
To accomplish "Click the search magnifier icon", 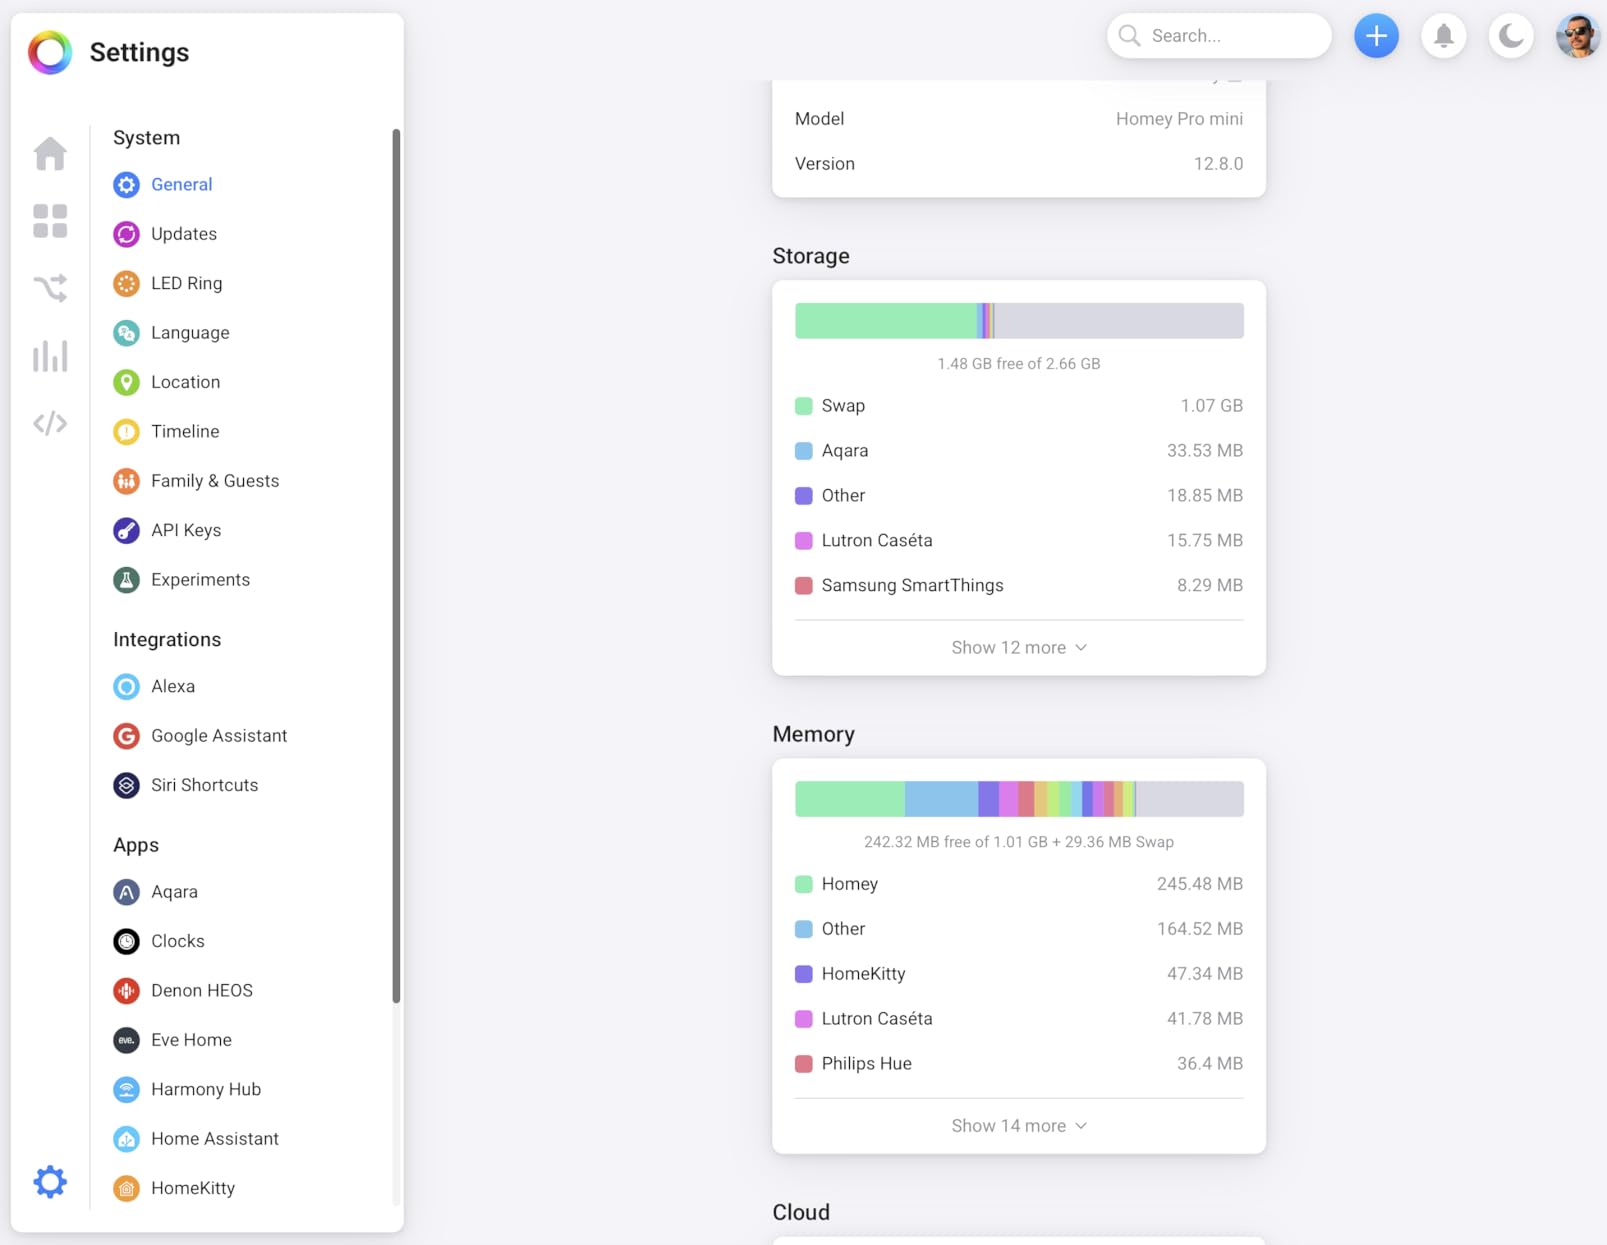I will click(x=1129, y=36).
